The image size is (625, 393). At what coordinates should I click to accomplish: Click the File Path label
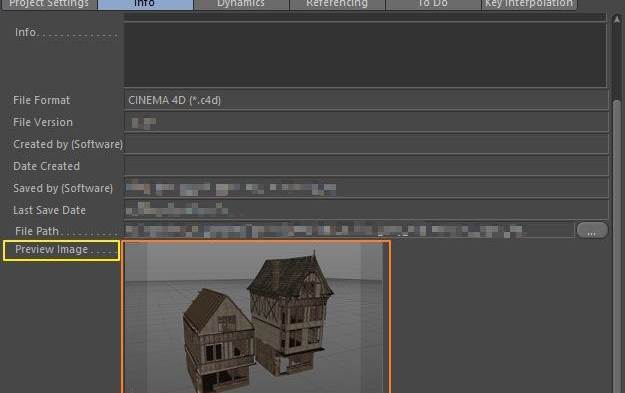click(x=37, y=231)
